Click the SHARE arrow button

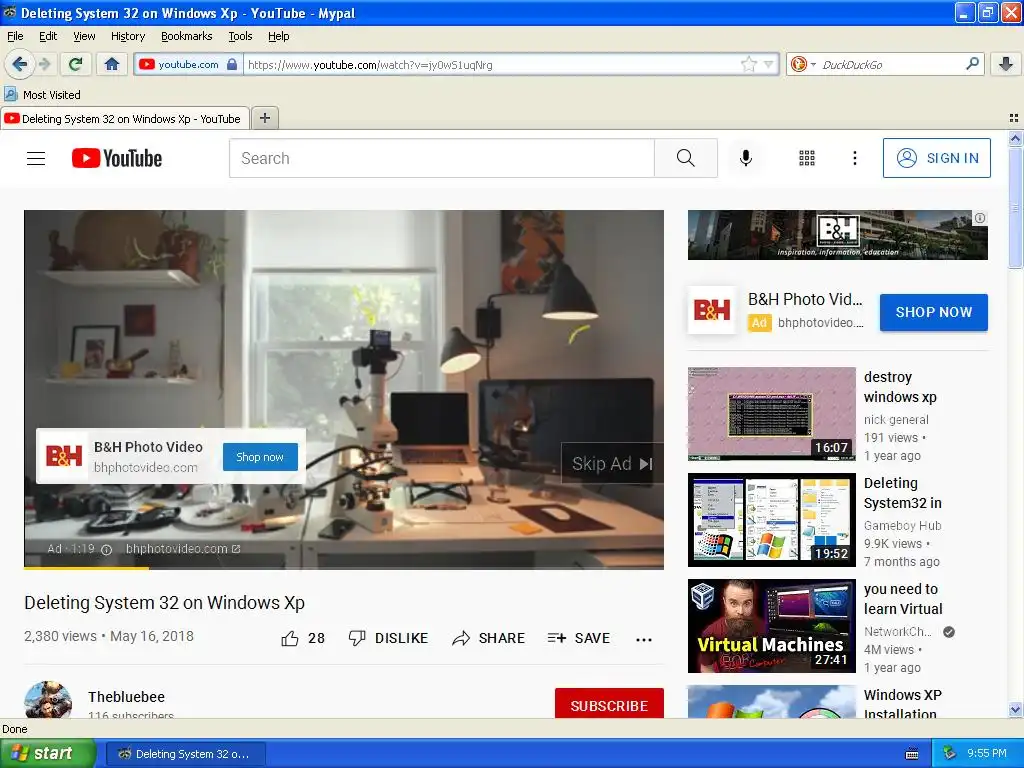(x=488, y=638)
